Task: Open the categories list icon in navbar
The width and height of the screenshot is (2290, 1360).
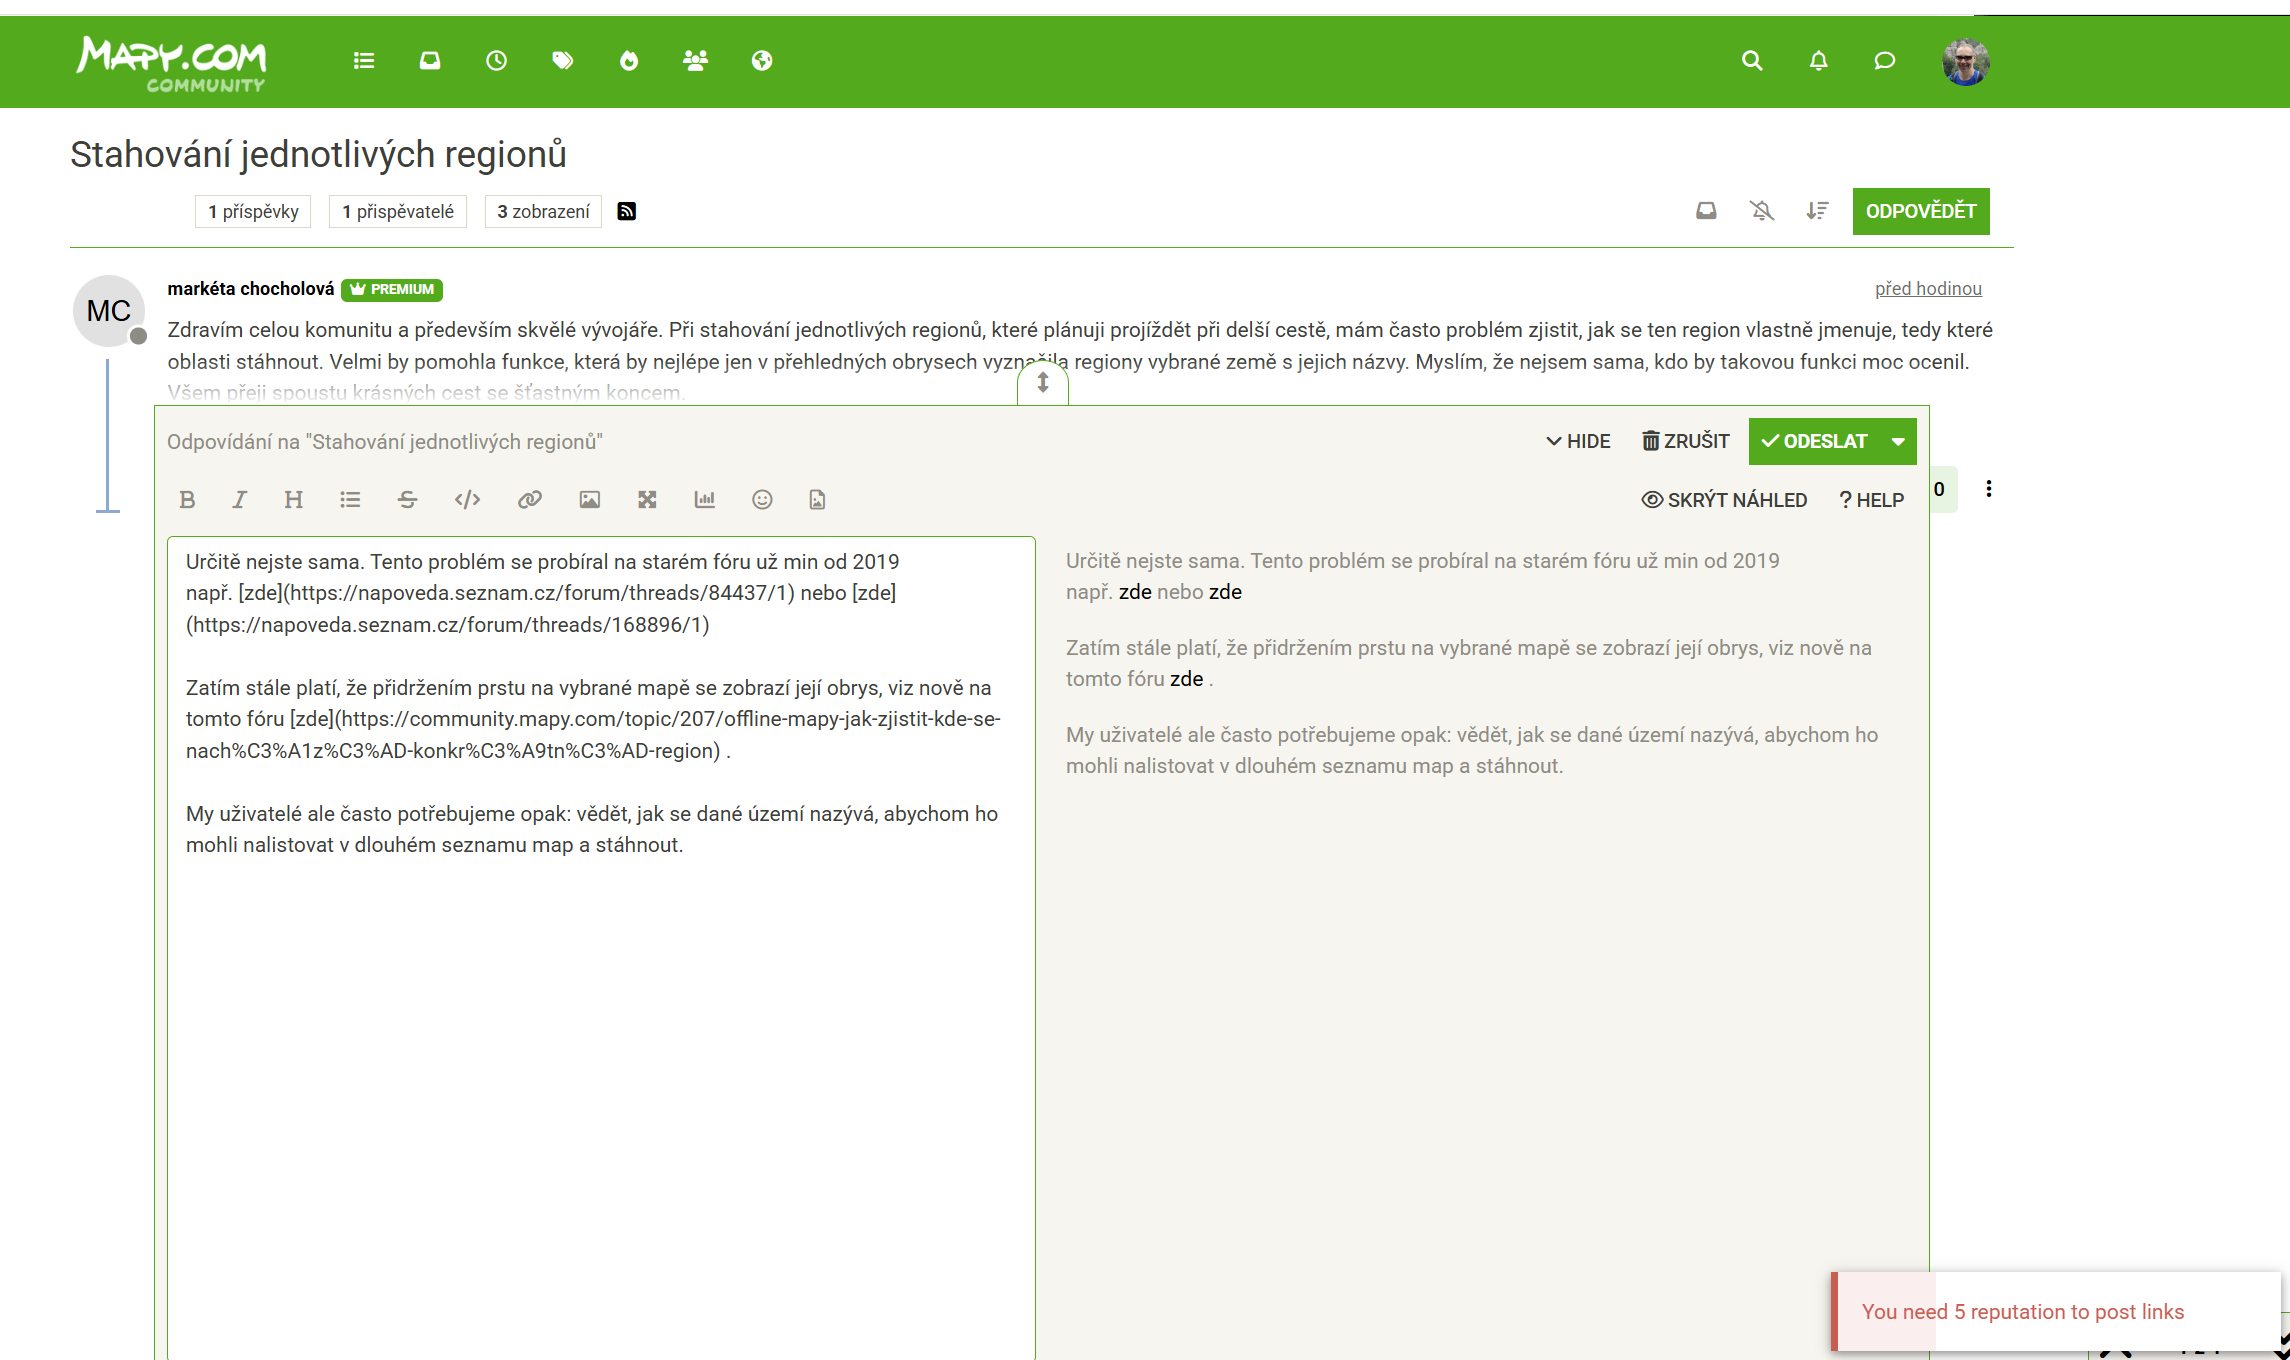Action: (364, 61)
